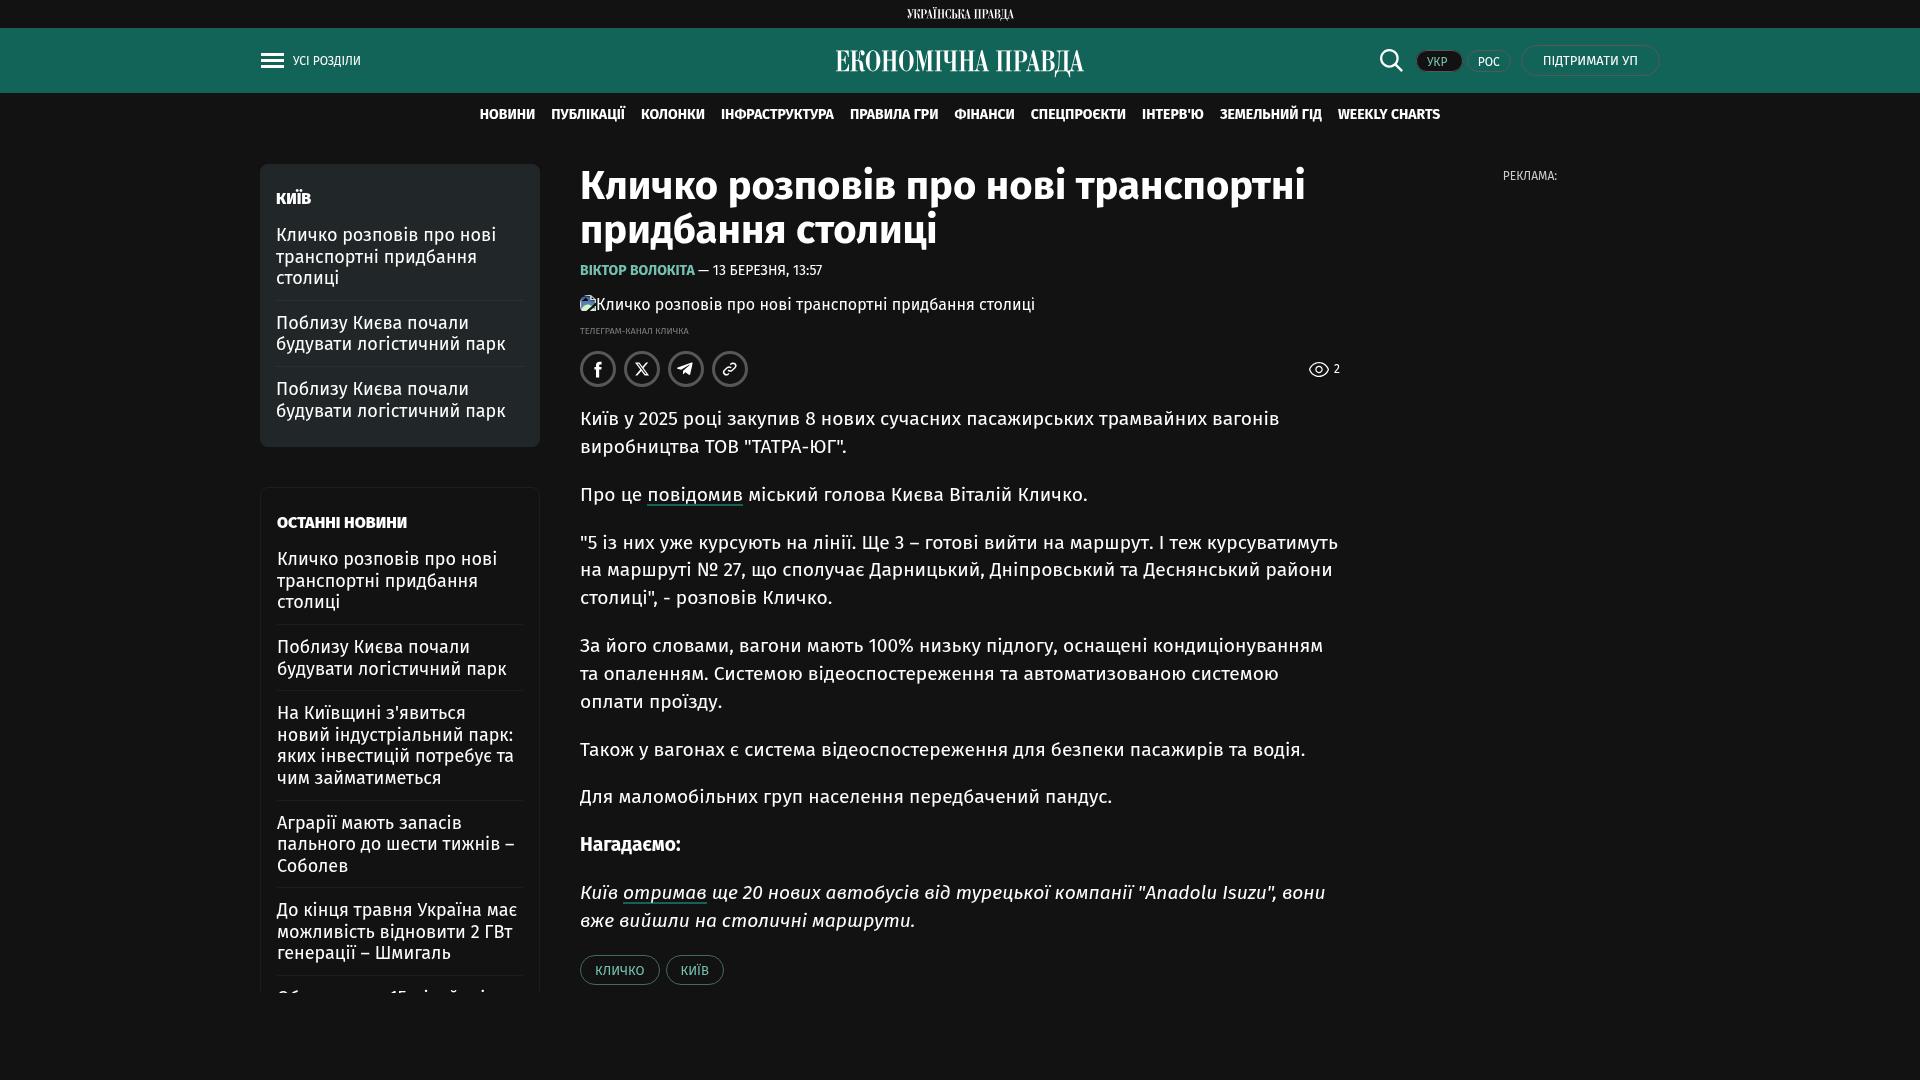Screen dimensions: 1920x1080
Task: Open the Weekly Charts menu section
Action: tap(1388, 115)
